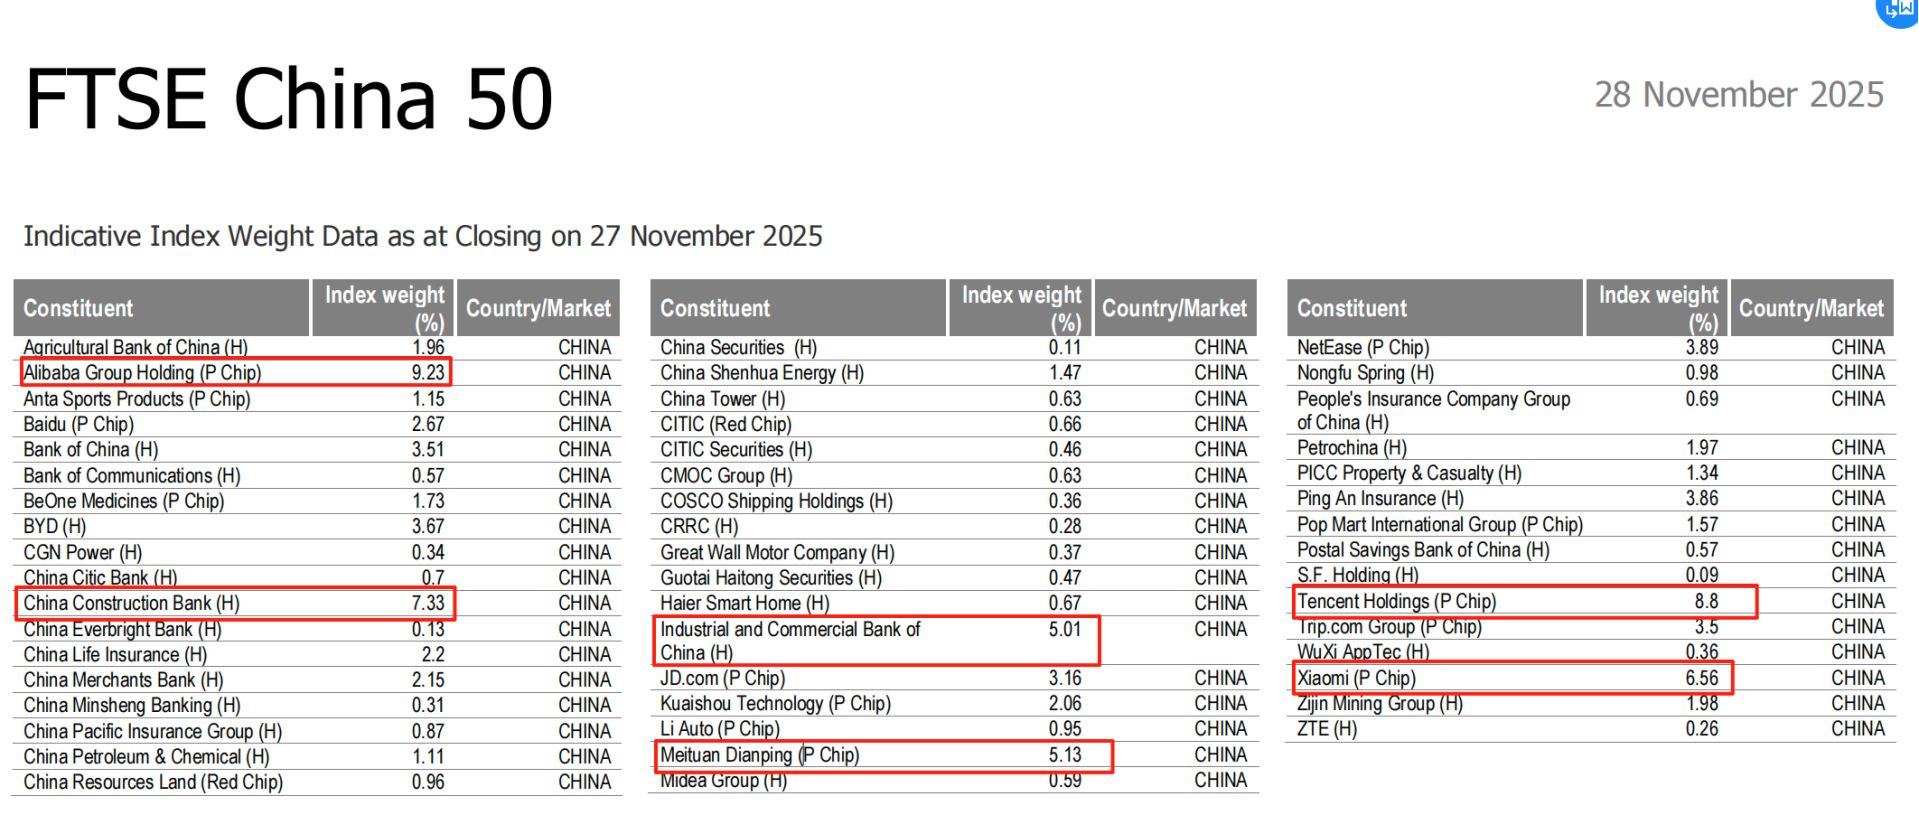Select the Alibaba Group Holding row name
The image size is (1919, 815).
coord(142,373)
